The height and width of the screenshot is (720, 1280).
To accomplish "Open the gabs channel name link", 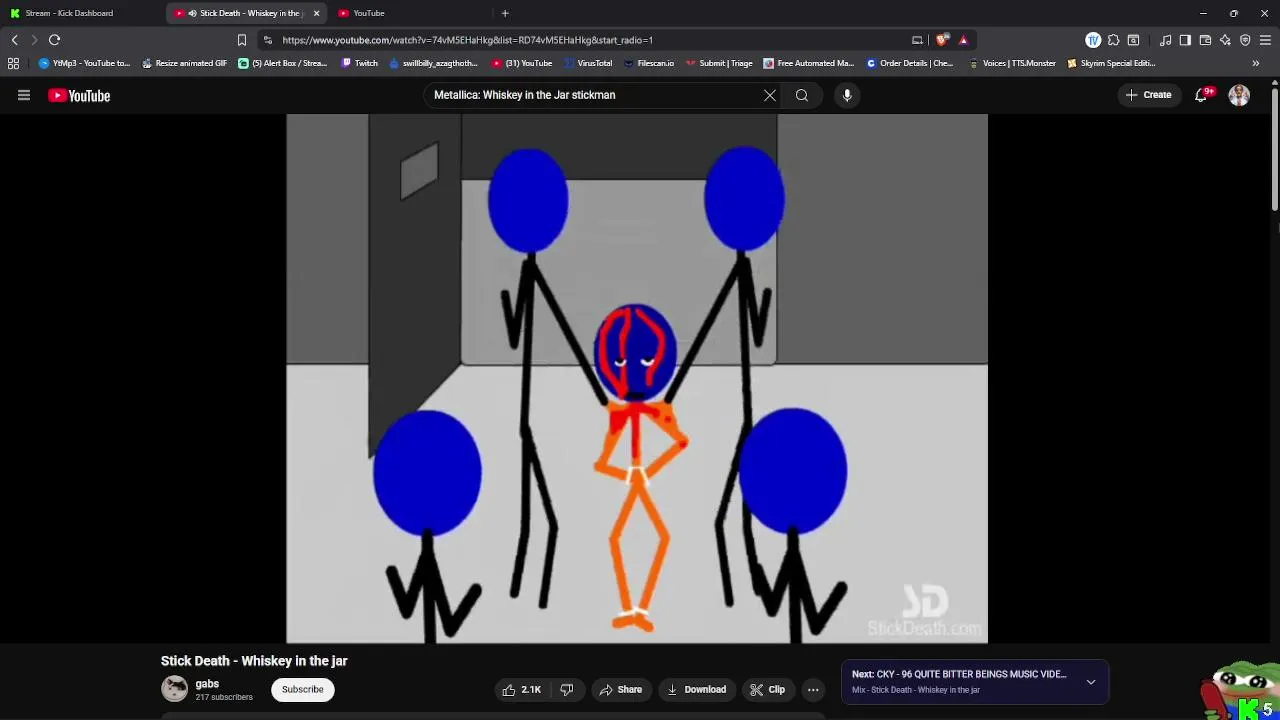I will pyautogui.click(x=207, y=684).
